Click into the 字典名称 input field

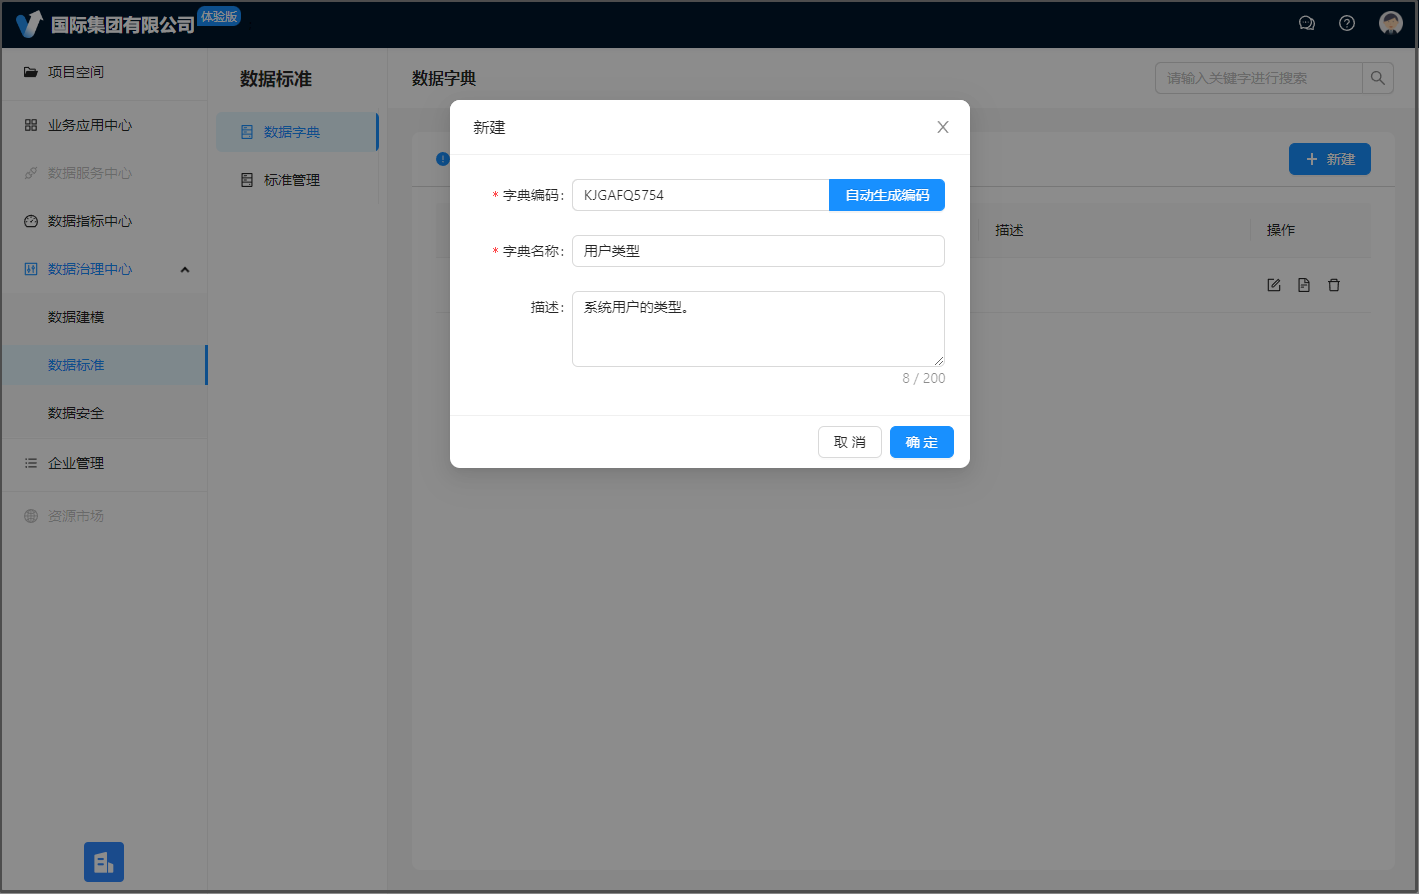[x=757, y=251]
